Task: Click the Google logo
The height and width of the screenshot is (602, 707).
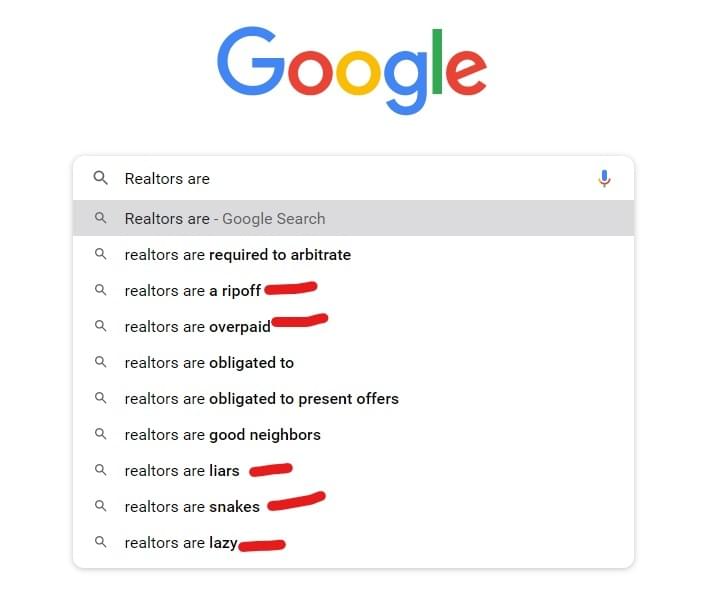Action: tap(352, 70)
